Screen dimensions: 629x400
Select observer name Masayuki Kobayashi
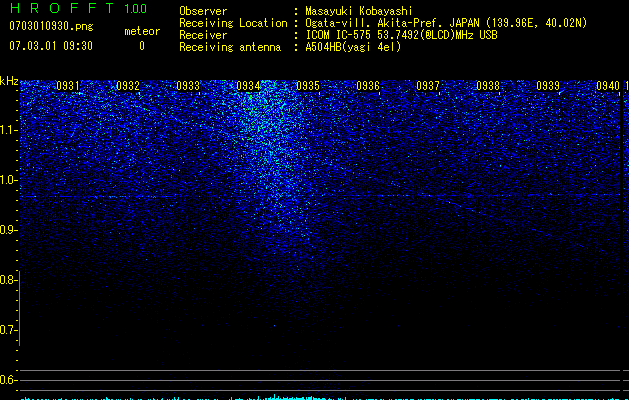tap(359, 11)
